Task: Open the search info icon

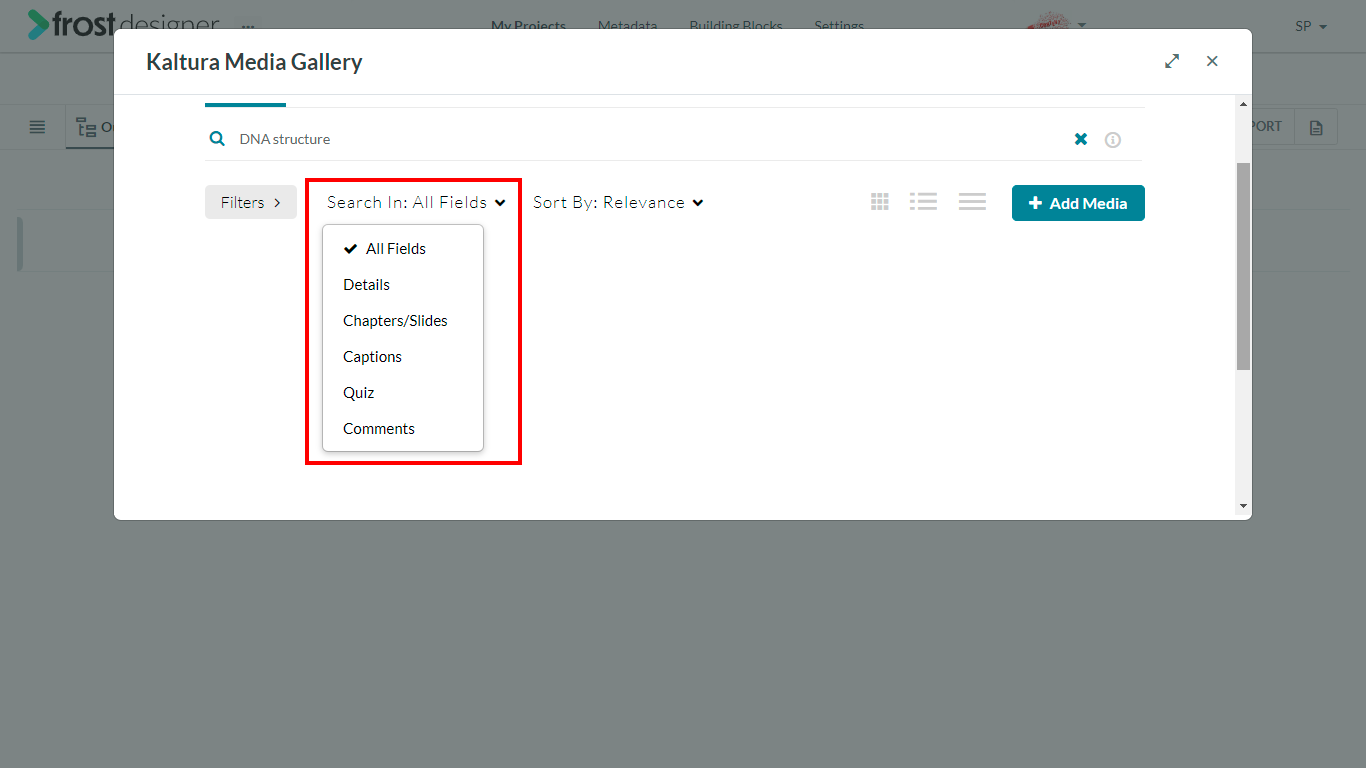Action: (1112, 140)
